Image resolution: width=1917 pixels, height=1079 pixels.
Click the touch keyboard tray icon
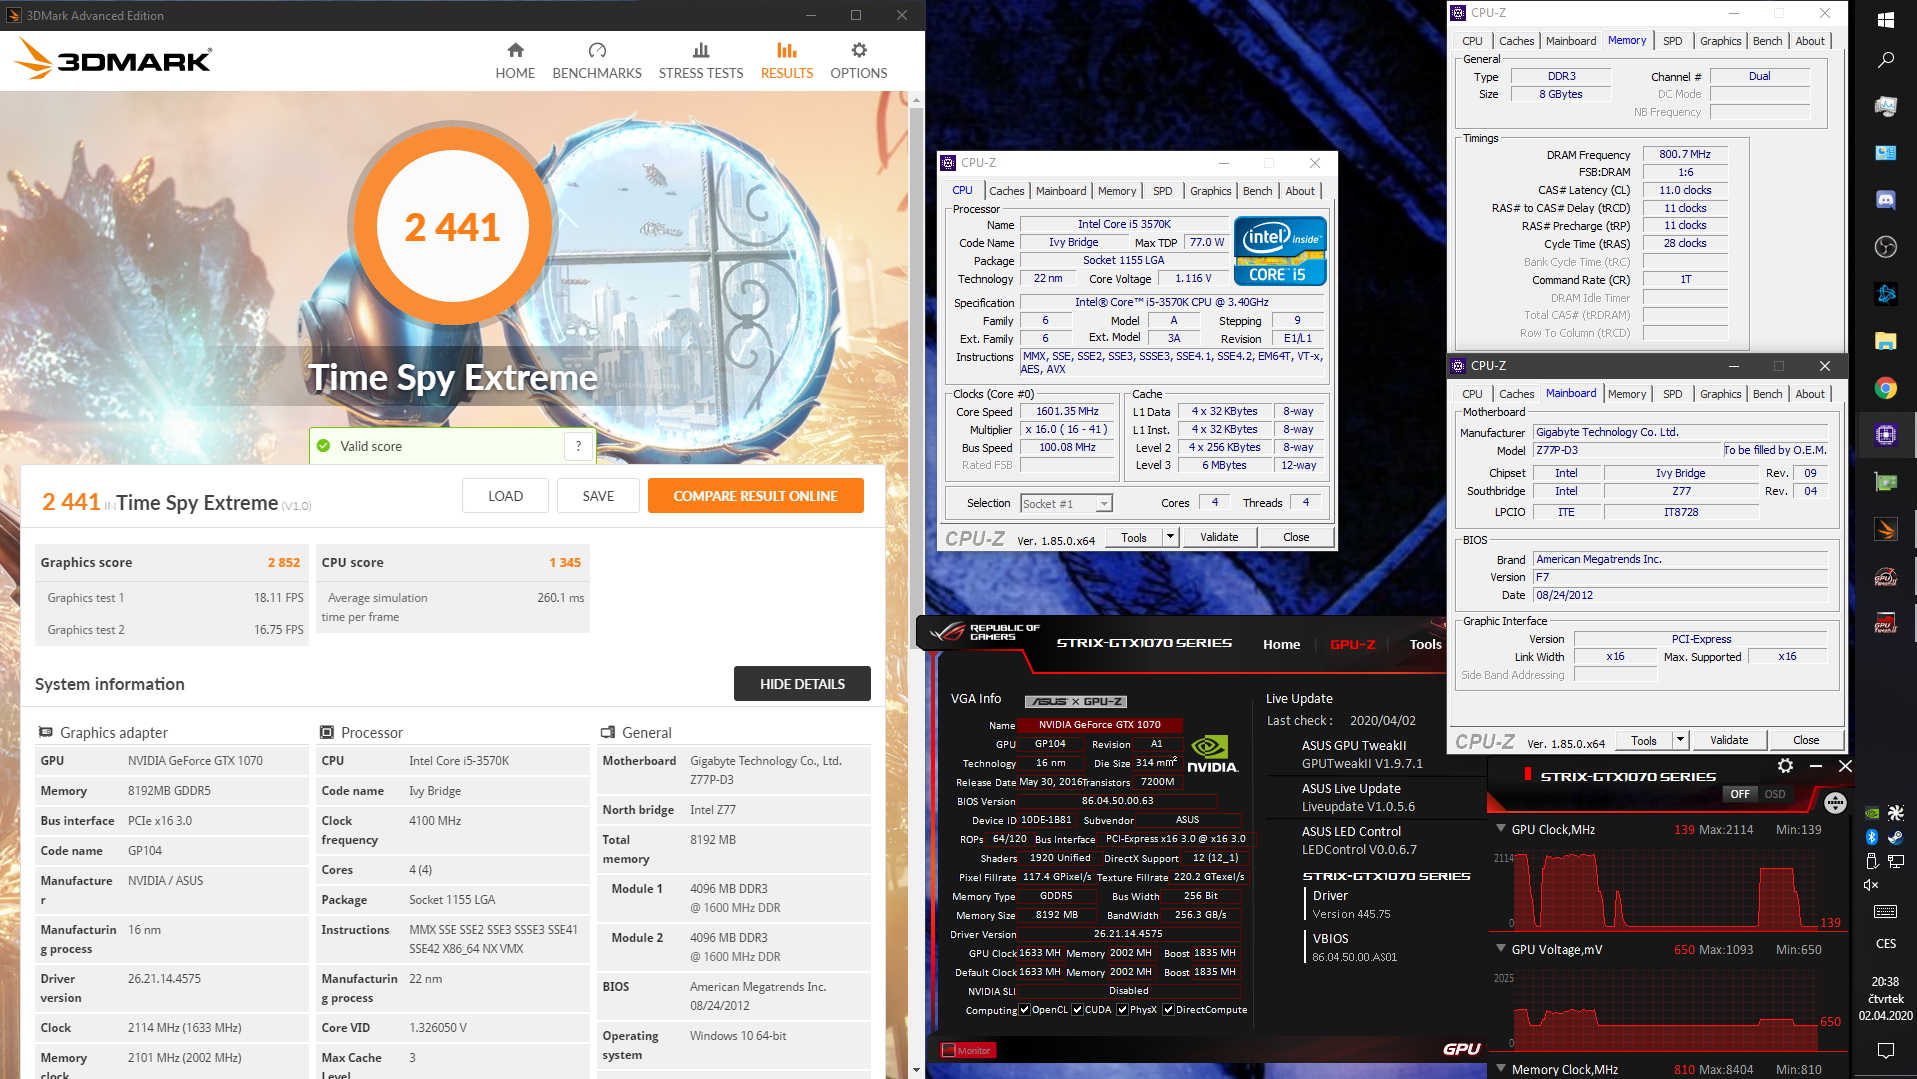click(x=1886, y=911)
